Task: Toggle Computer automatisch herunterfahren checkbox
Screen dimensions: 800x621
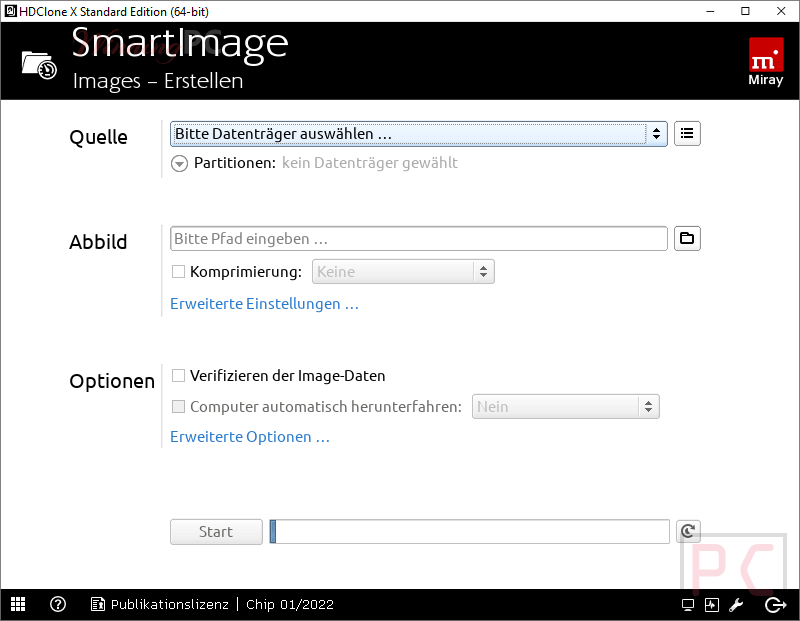Action: click(178, 406)
